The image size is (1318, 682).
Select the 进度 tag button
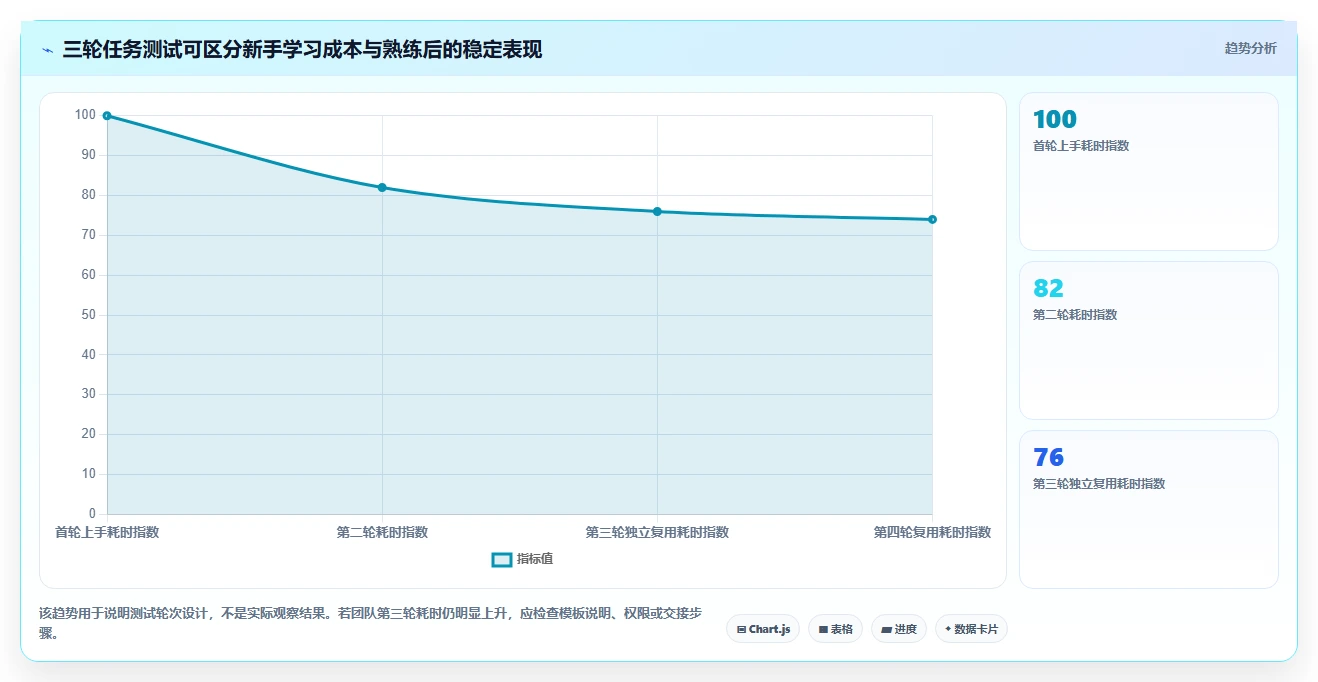899,629
